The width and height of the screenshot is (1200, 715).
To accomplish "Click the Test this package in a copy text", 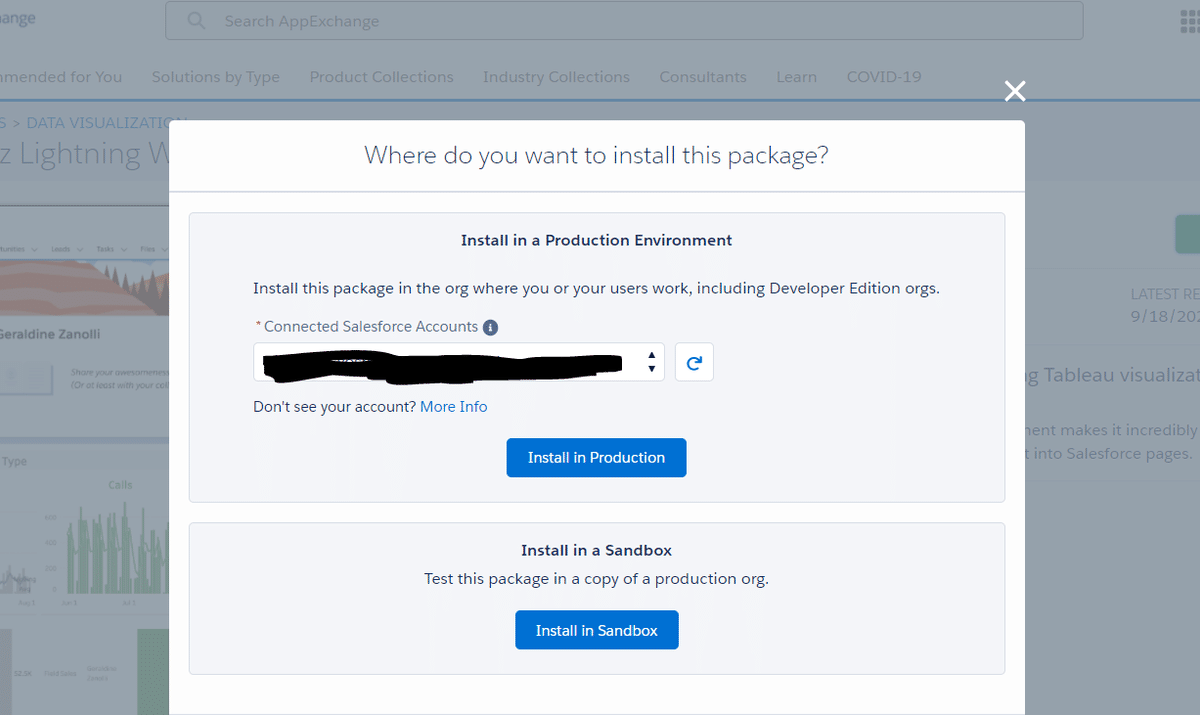I will pos(596,578).
